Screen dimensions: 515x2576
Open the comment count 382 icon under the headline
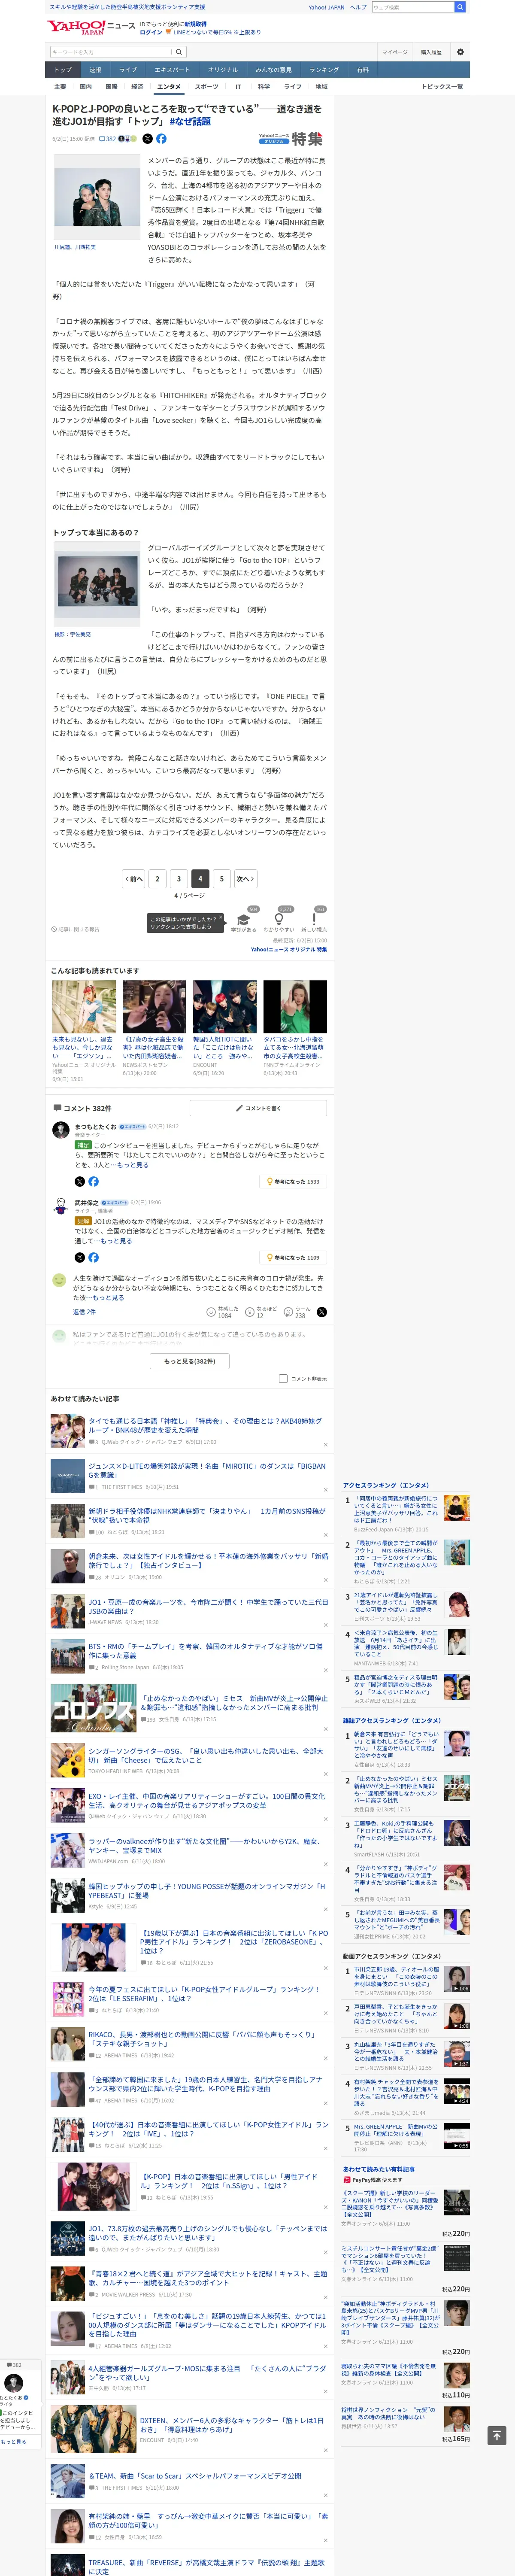(107, 139)
